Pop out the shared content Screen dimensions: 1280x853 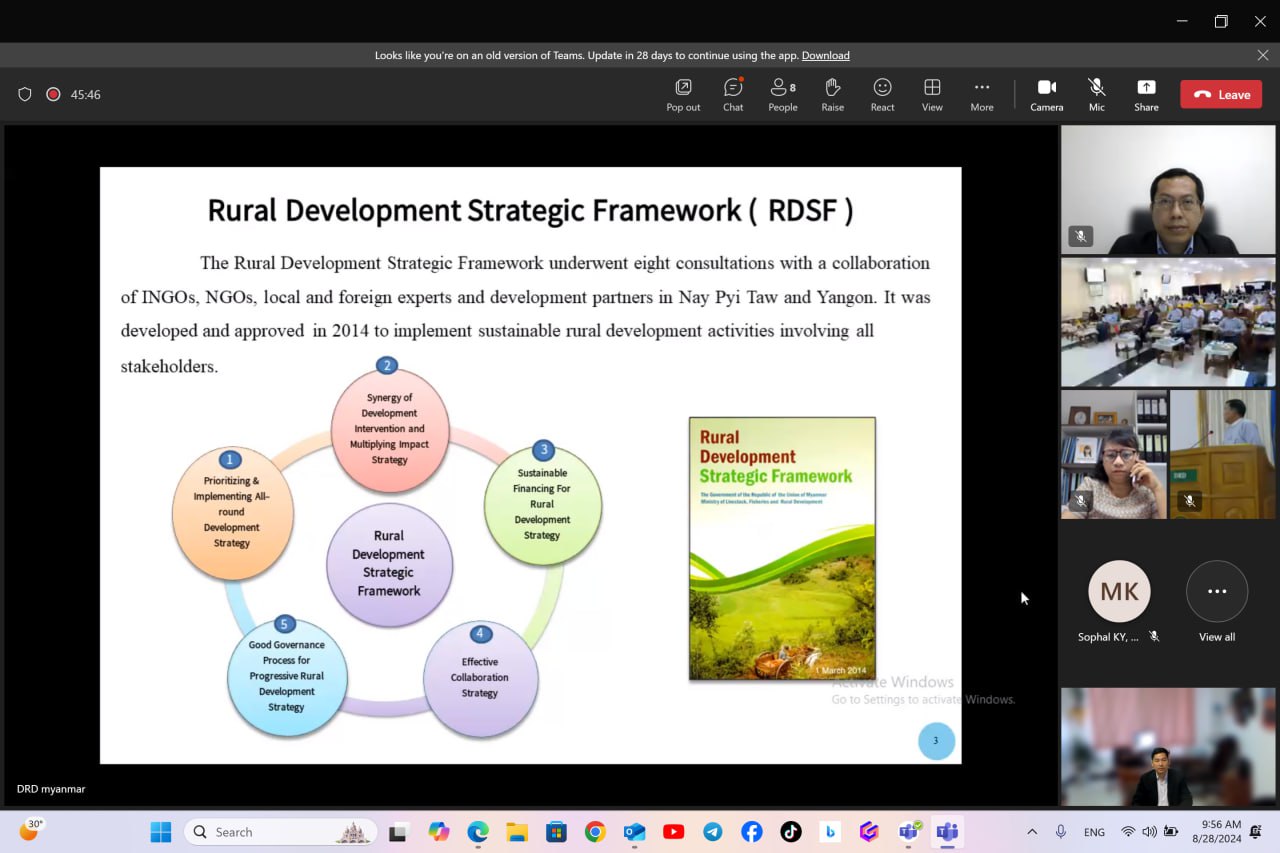pos(683,94)
